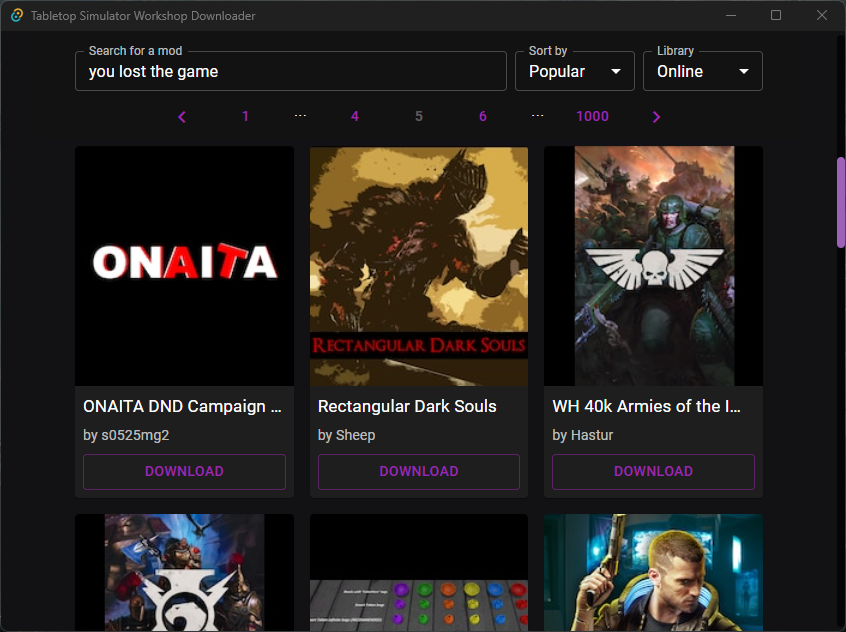Go to previous page with left chevron
Image resolution: width=846 pixels, height=632 pixels.
pos(182,117)
